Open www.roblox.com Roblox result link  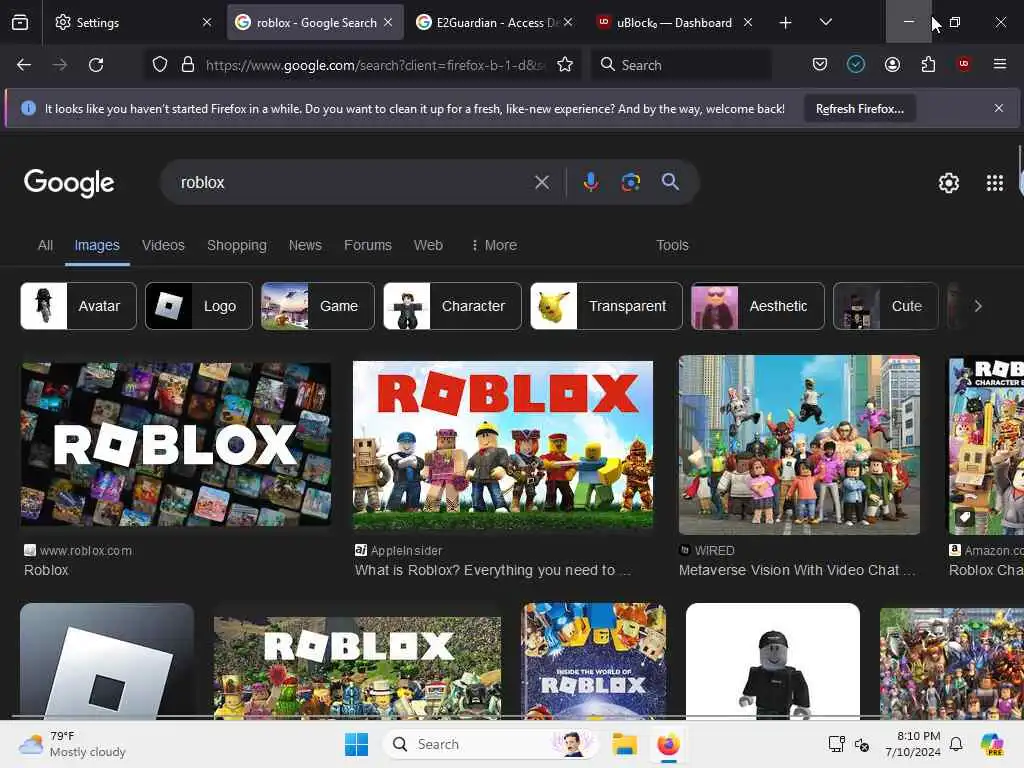click(78, 560)
